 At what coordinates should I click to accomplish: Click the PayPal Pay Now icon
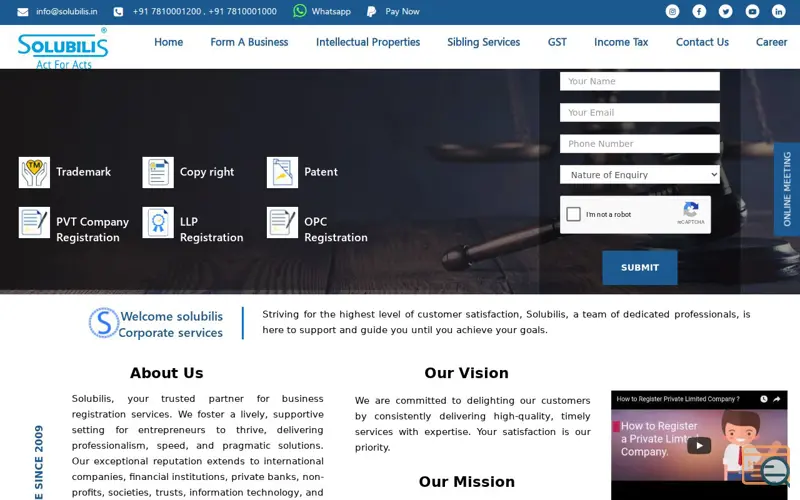tap(371, 12)
